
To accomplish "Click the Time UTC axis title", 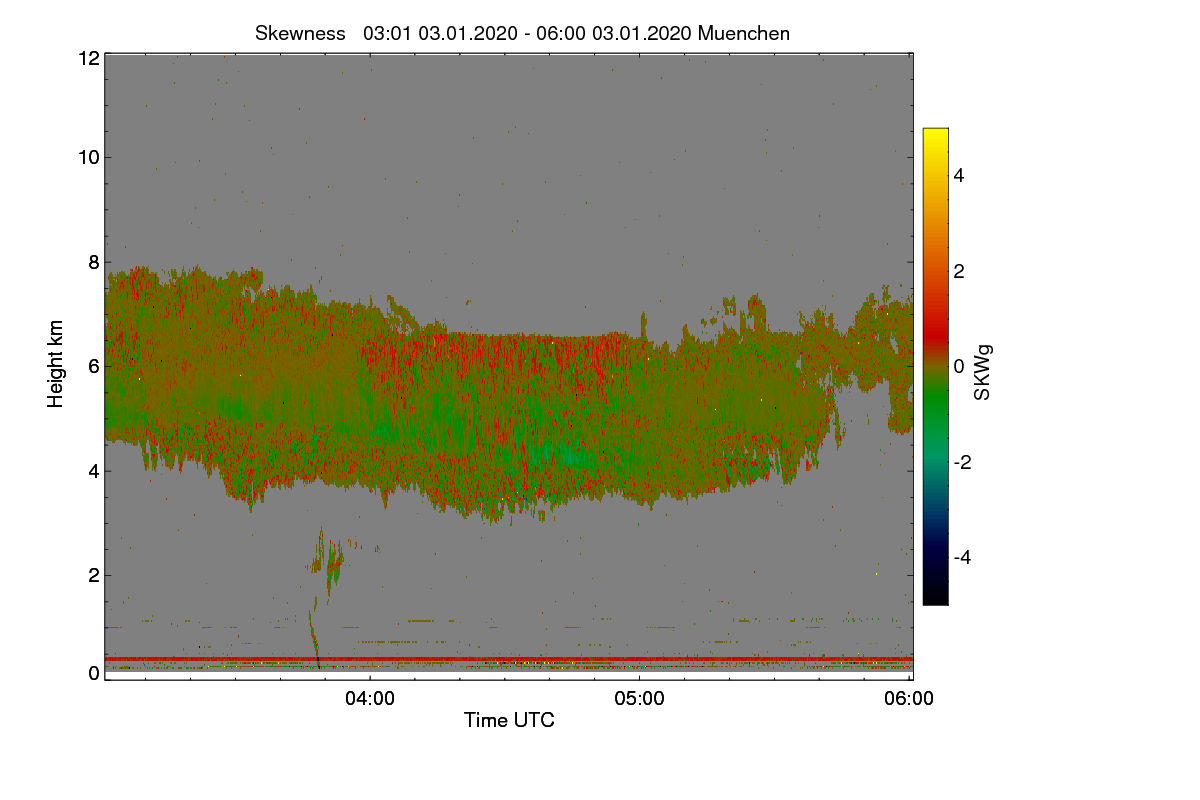I will coord(509,720).
